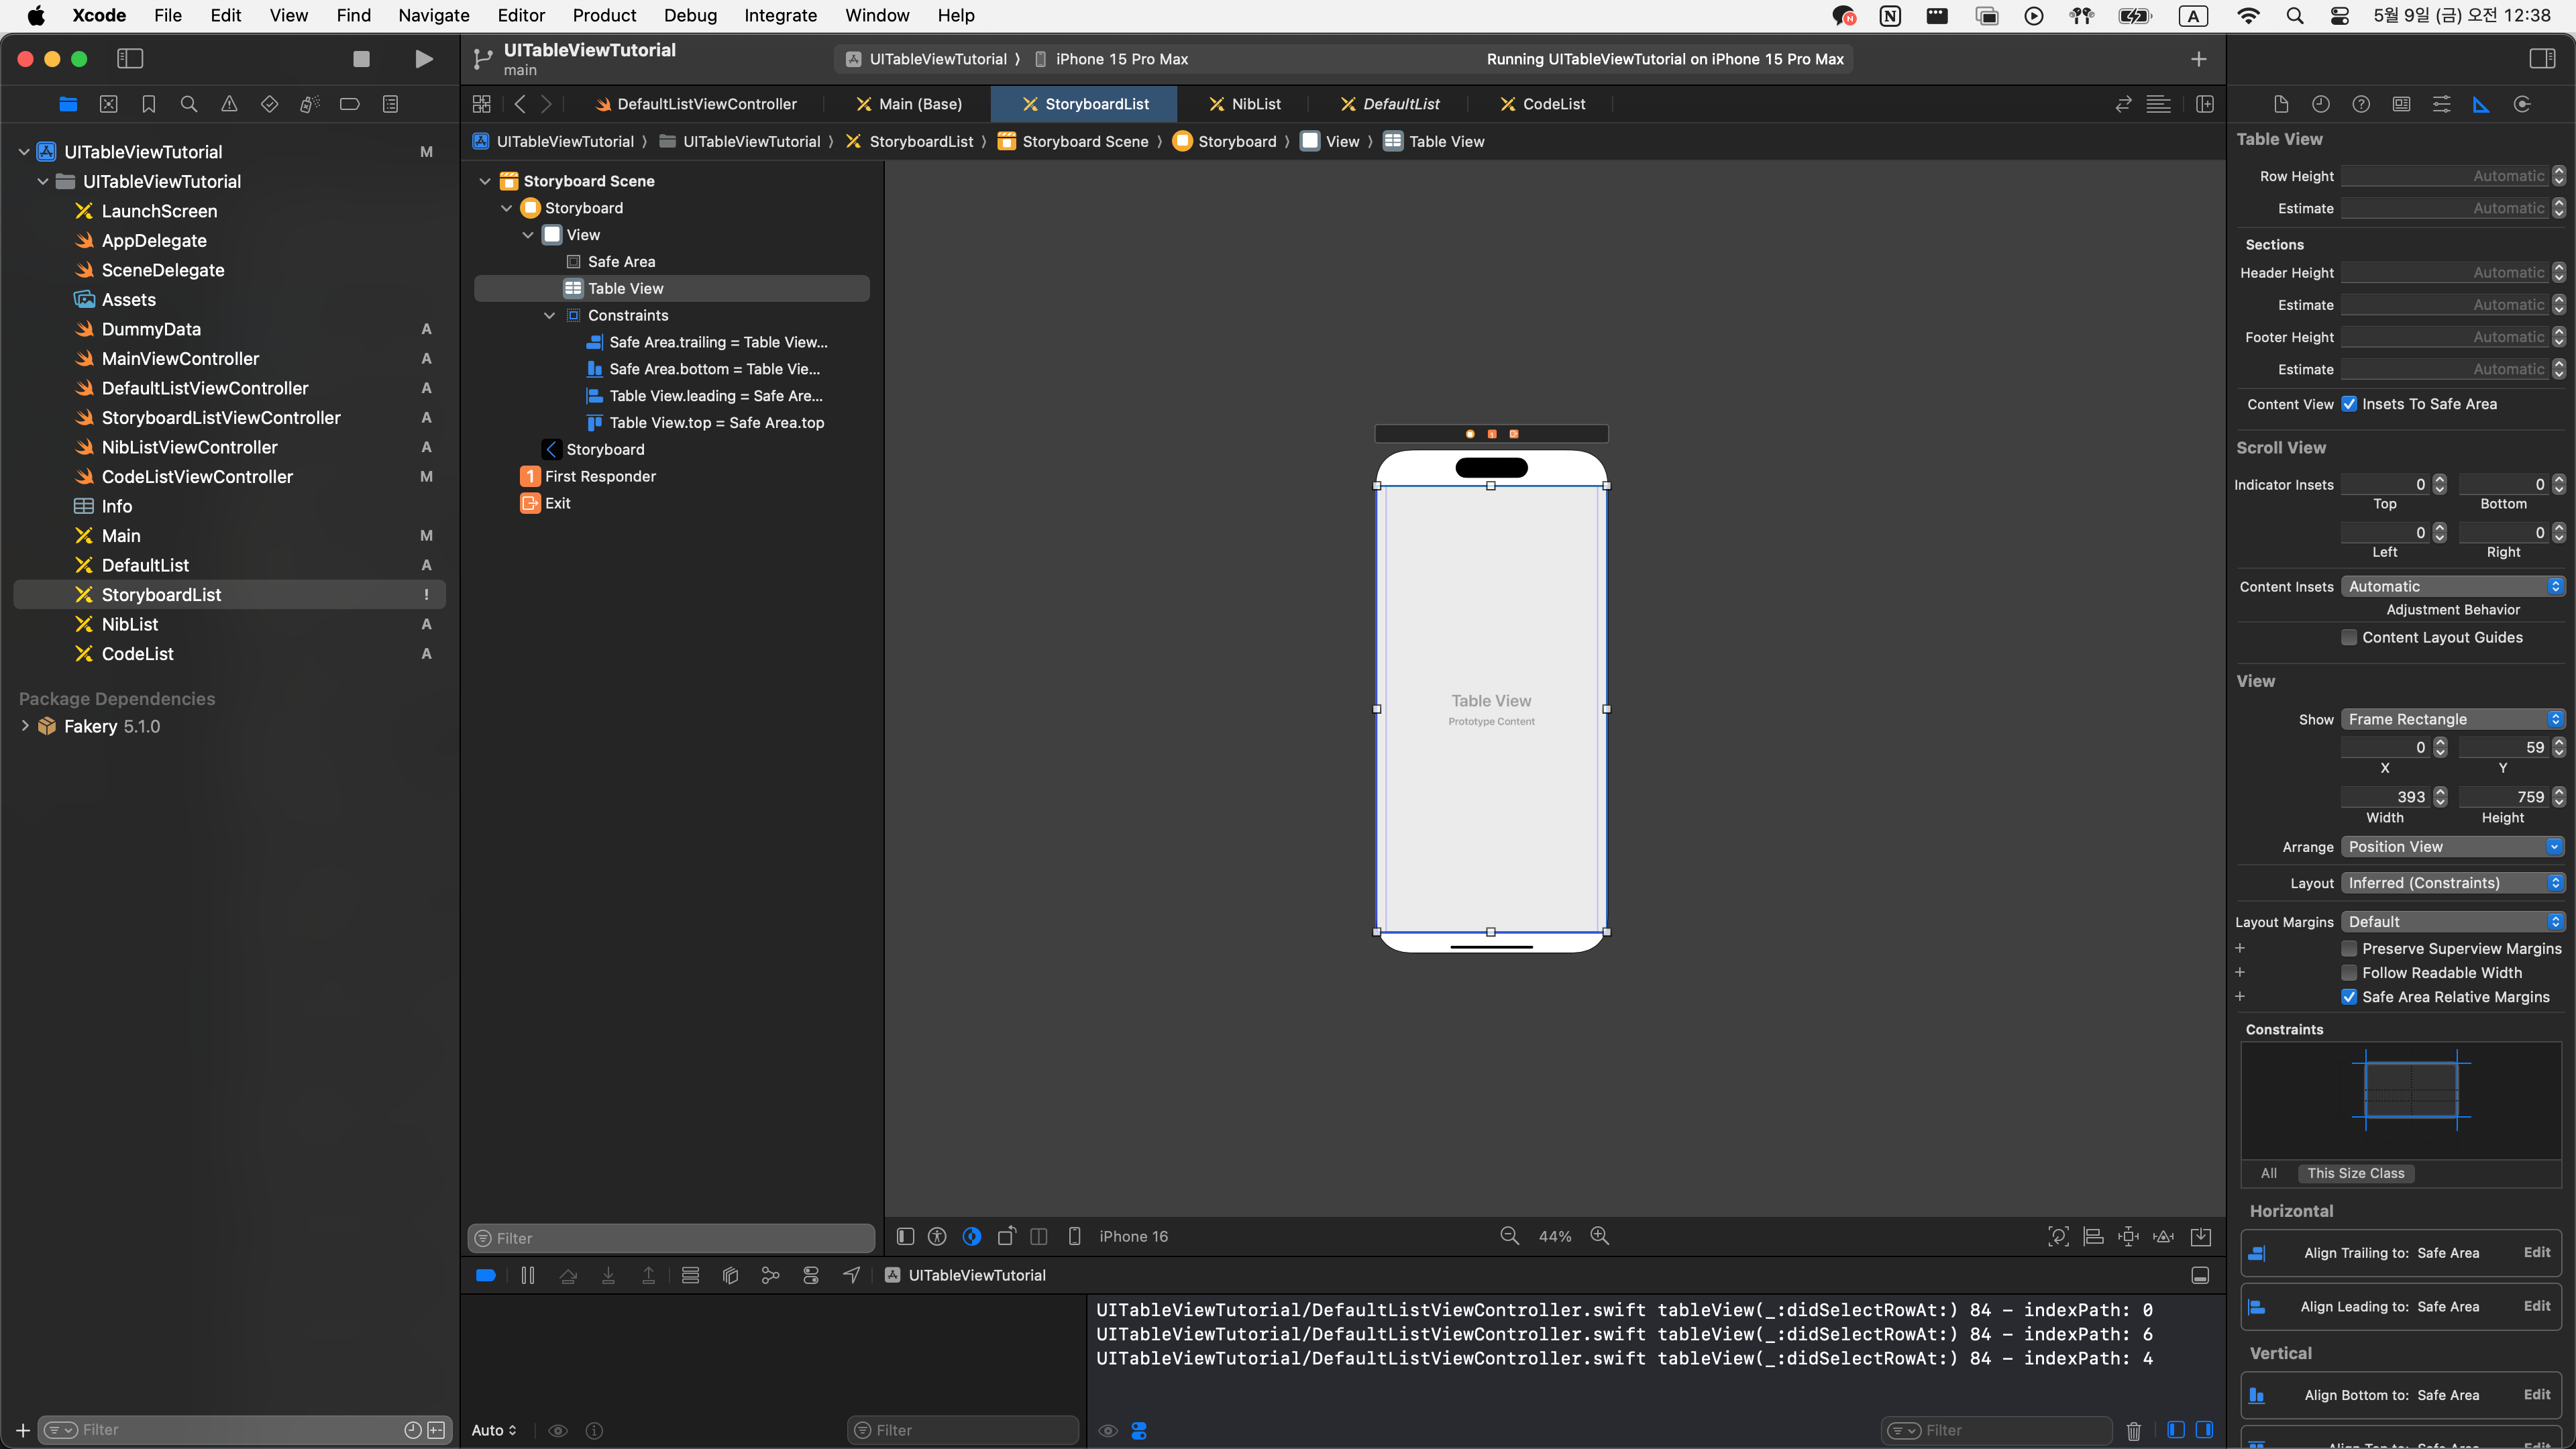
Task: Click the outline Filter field
Action: click(x=671, y=1238)
